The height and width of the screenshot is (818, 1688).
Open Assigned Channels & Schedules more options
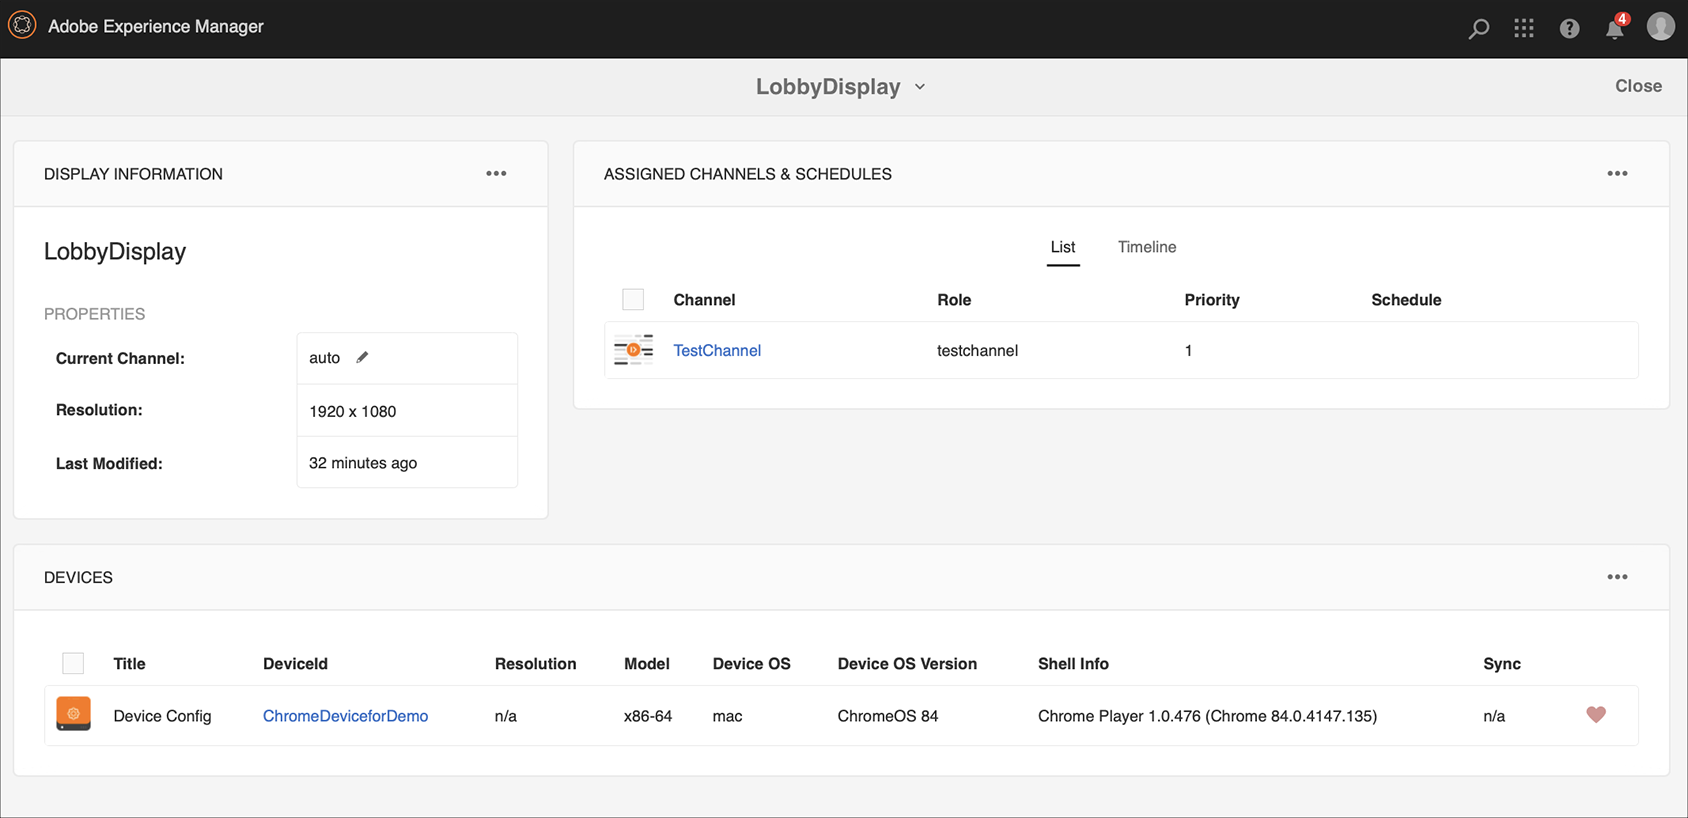[1617, 173]
